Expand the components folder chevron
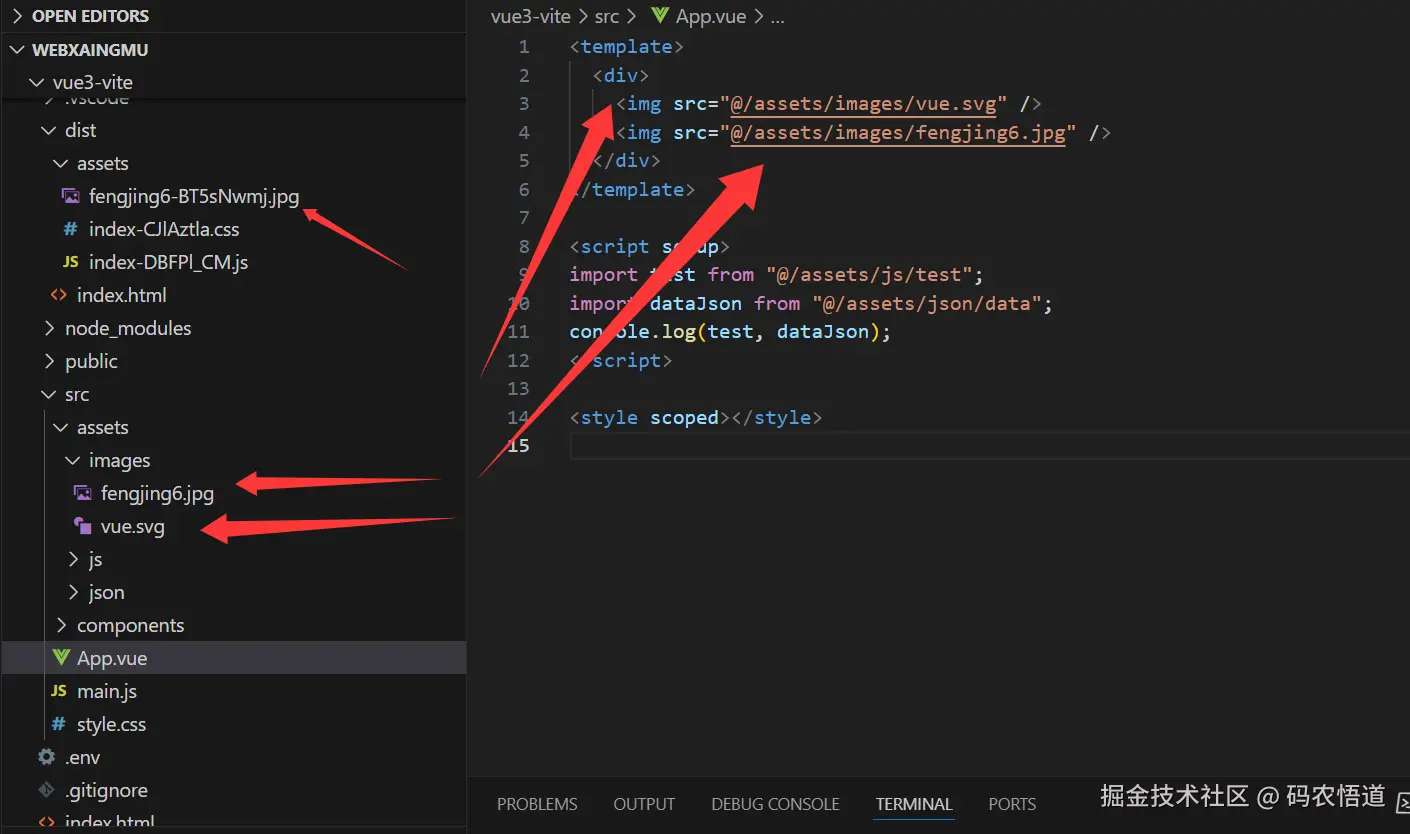The image size is (1410, 834). point(61,626)
